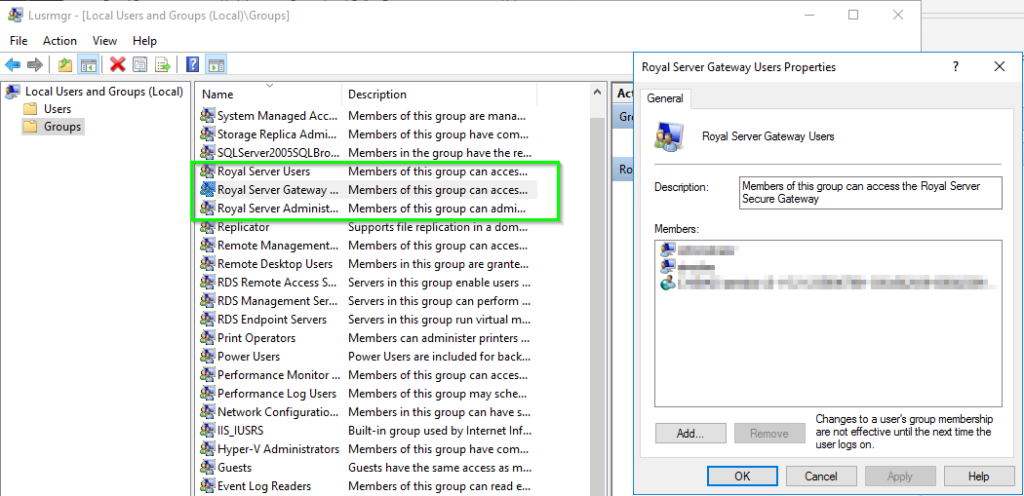Click 'Supports file replication in a dom...' description
Viewport: 1024px width, 496px height.
point(440,227)
